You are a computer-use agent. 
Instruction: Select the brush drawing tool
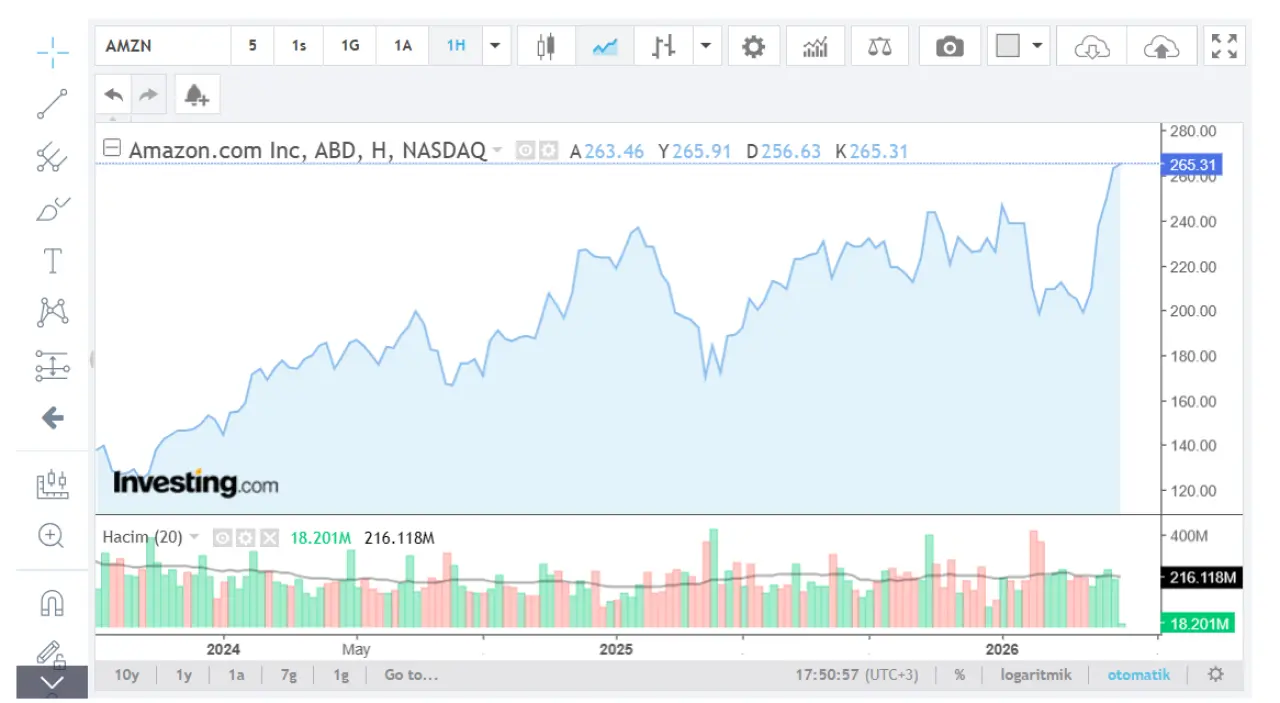point(52,209)
